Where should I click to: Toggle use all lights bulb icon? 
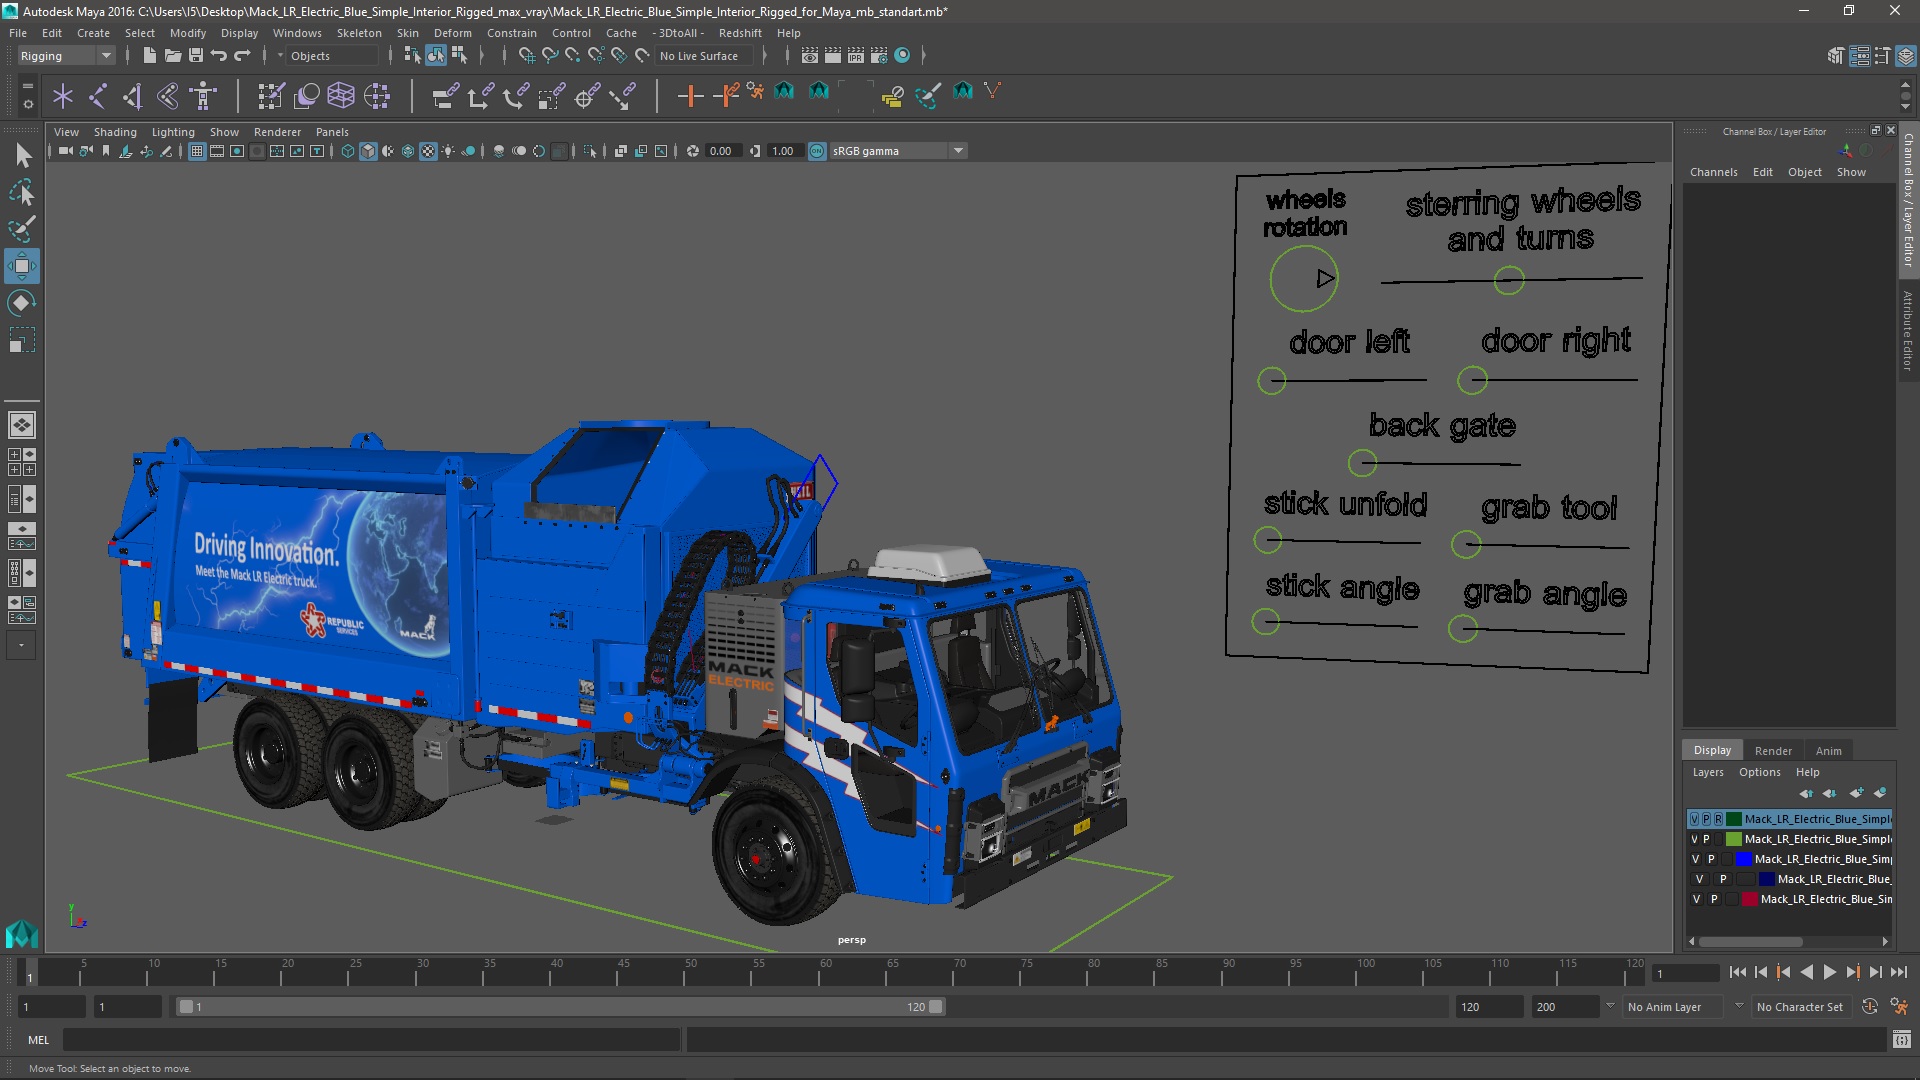[x=448, y=151]
